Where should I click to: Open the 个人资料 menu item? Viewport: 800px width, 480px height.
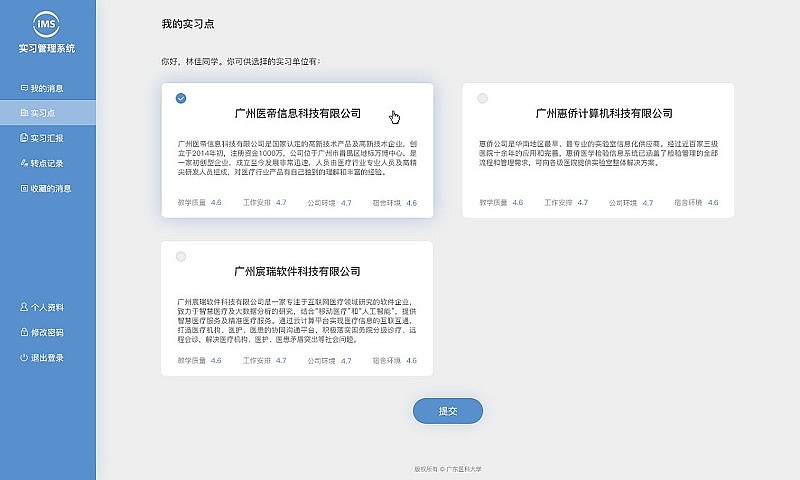[47, 307]
